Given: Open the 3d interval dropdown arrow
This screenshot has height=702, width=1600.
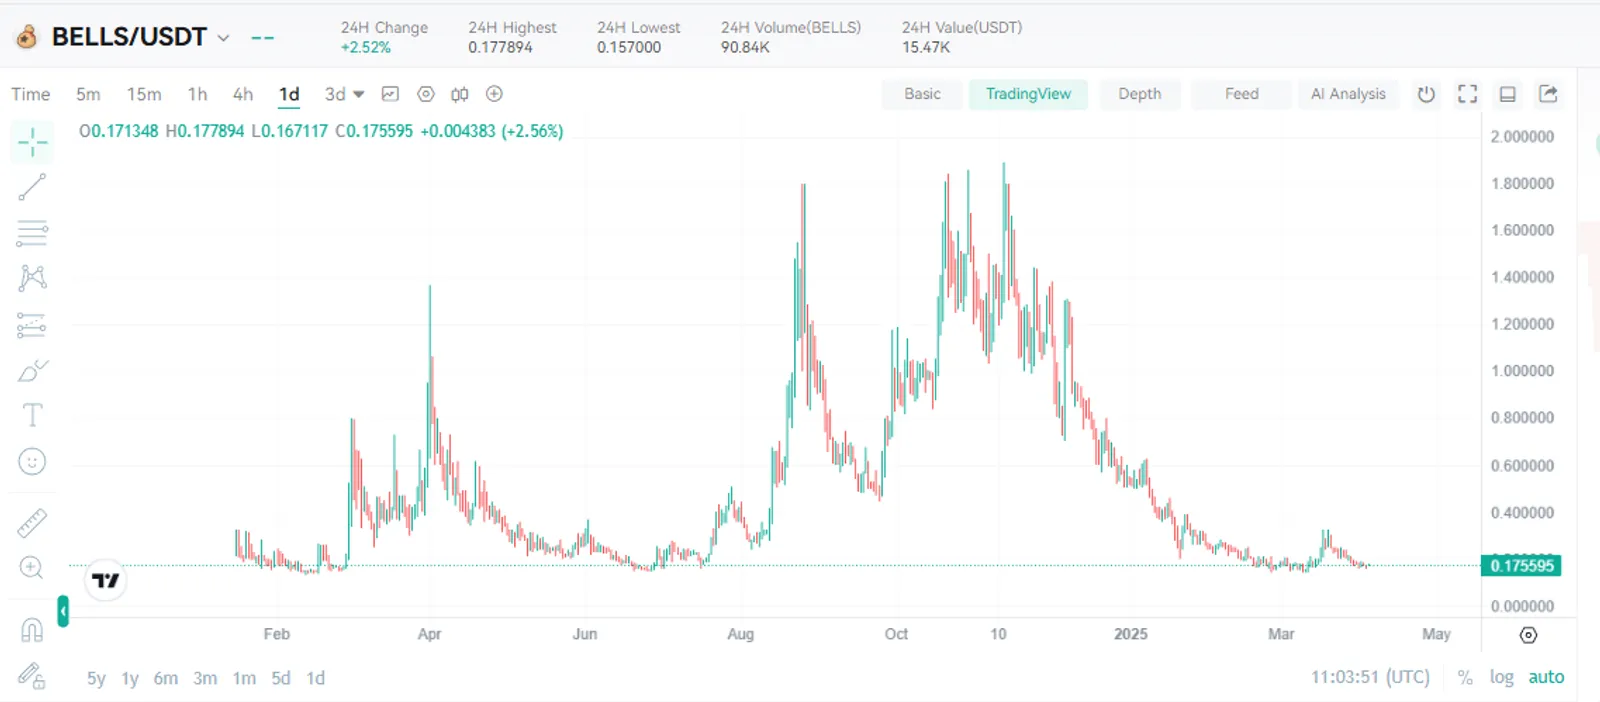Looking at the screenshot, I should (x=359, y=94).
